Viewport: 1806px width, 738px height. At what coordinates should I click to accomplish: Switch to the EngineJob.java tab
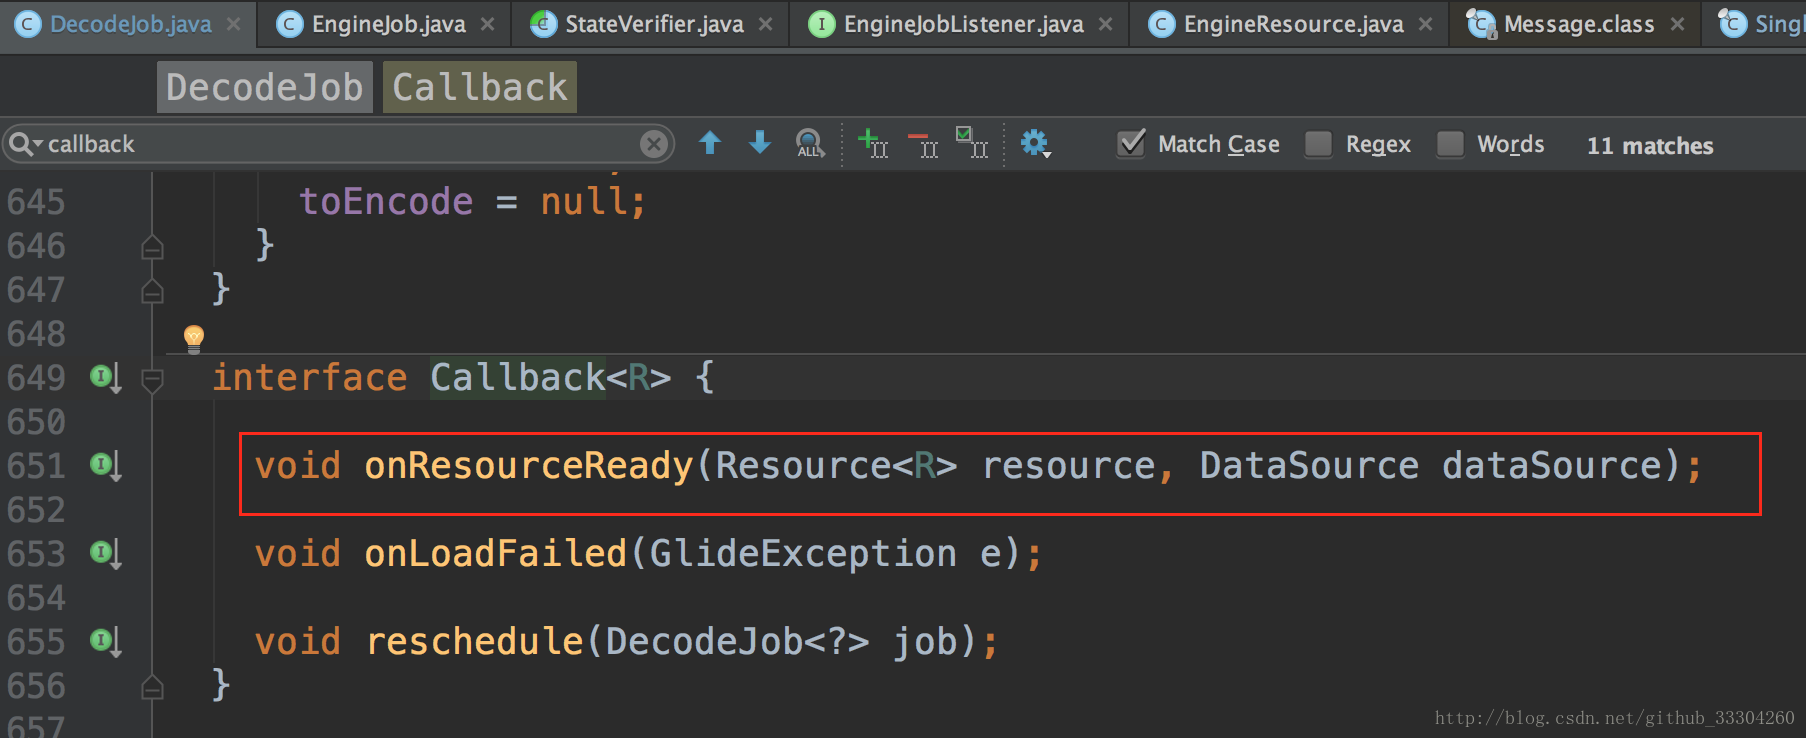coord(386,24)
